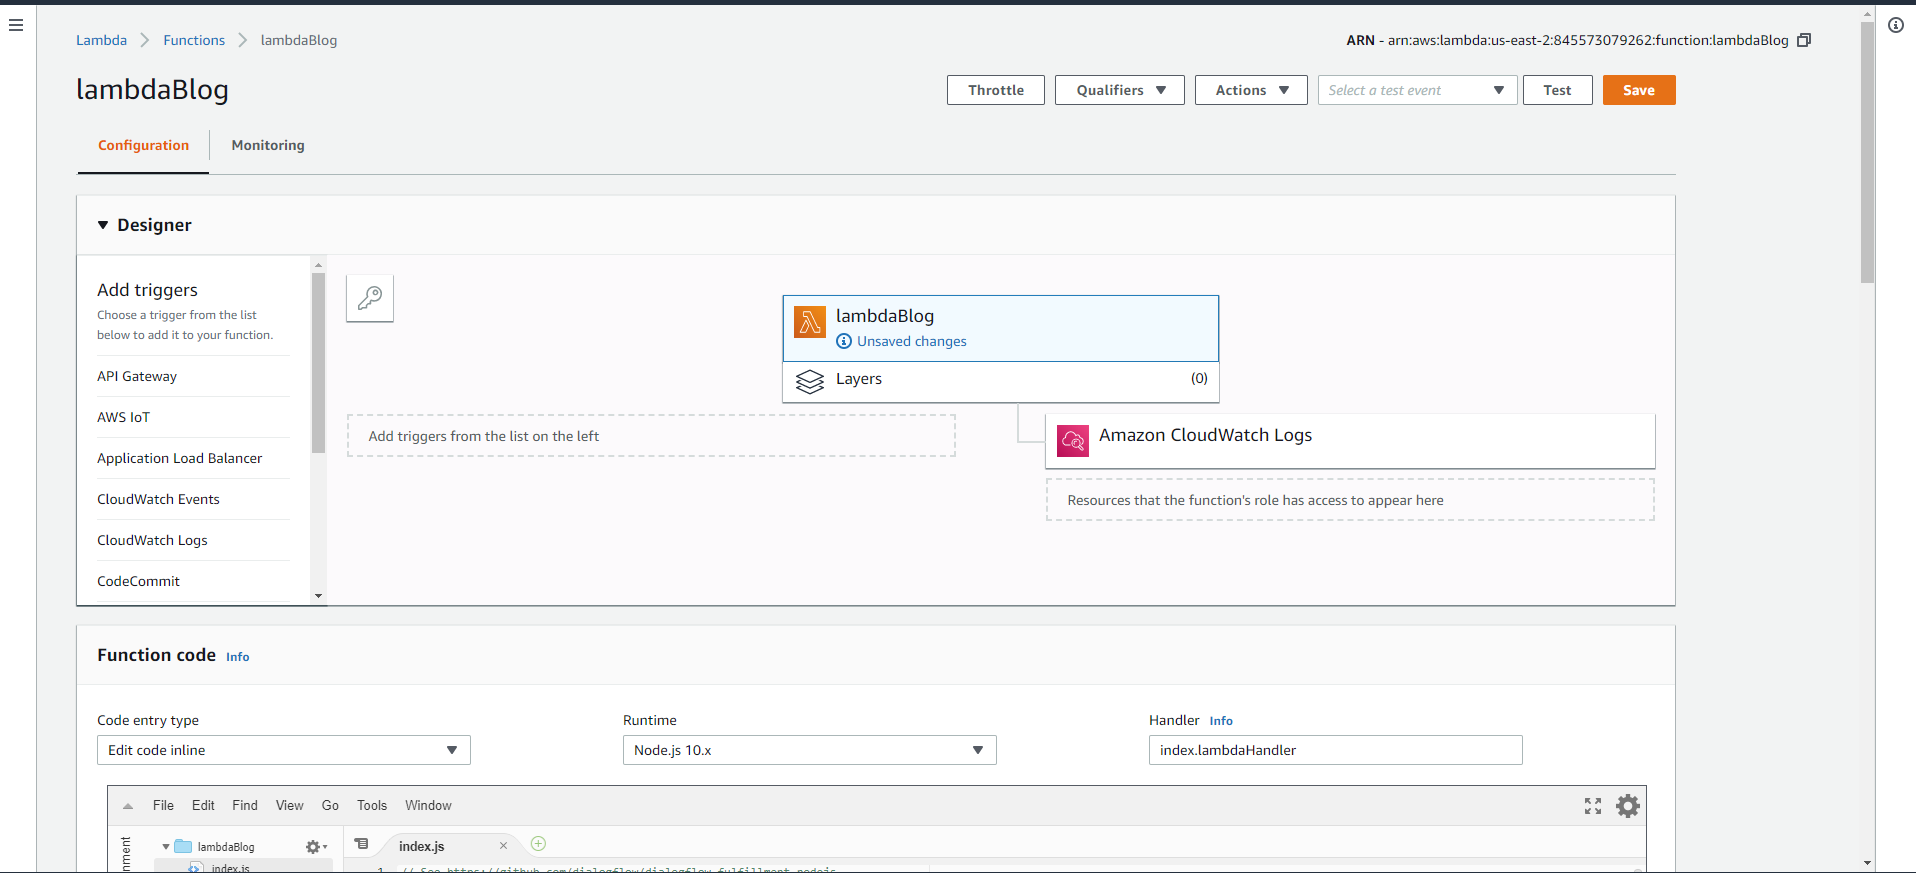Open code editor preferences gear
The width and height of the screenshot is (1916, 873).
pos(1628,806)
